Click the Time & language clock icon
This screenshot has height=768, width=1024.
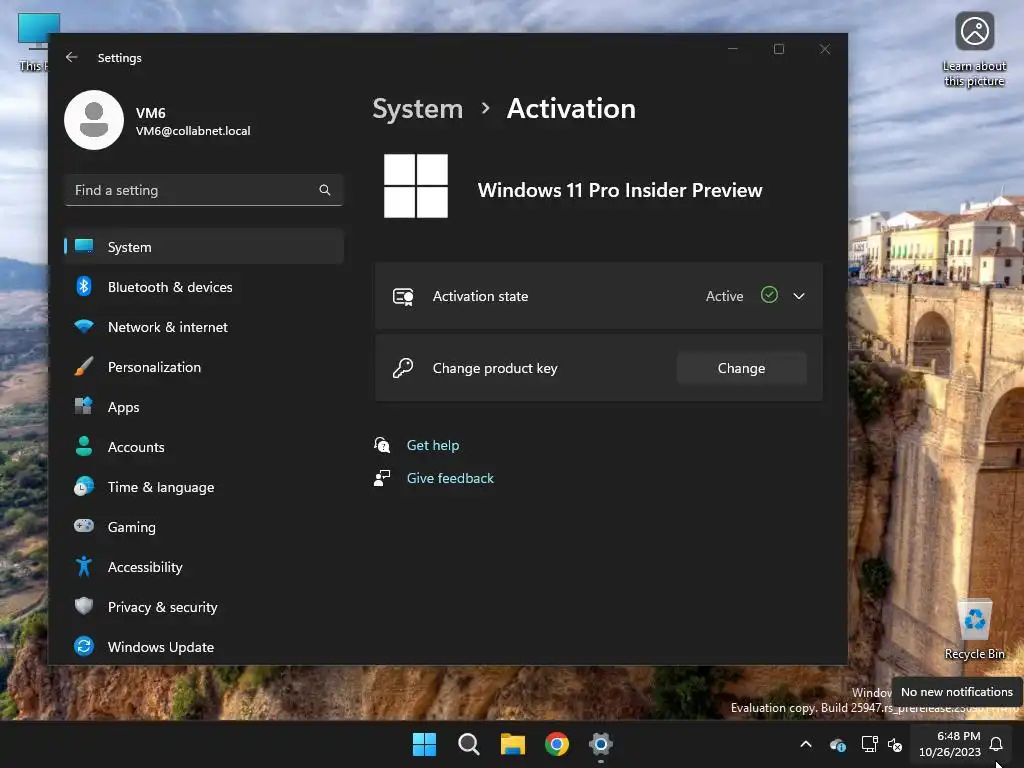[84, 487]
